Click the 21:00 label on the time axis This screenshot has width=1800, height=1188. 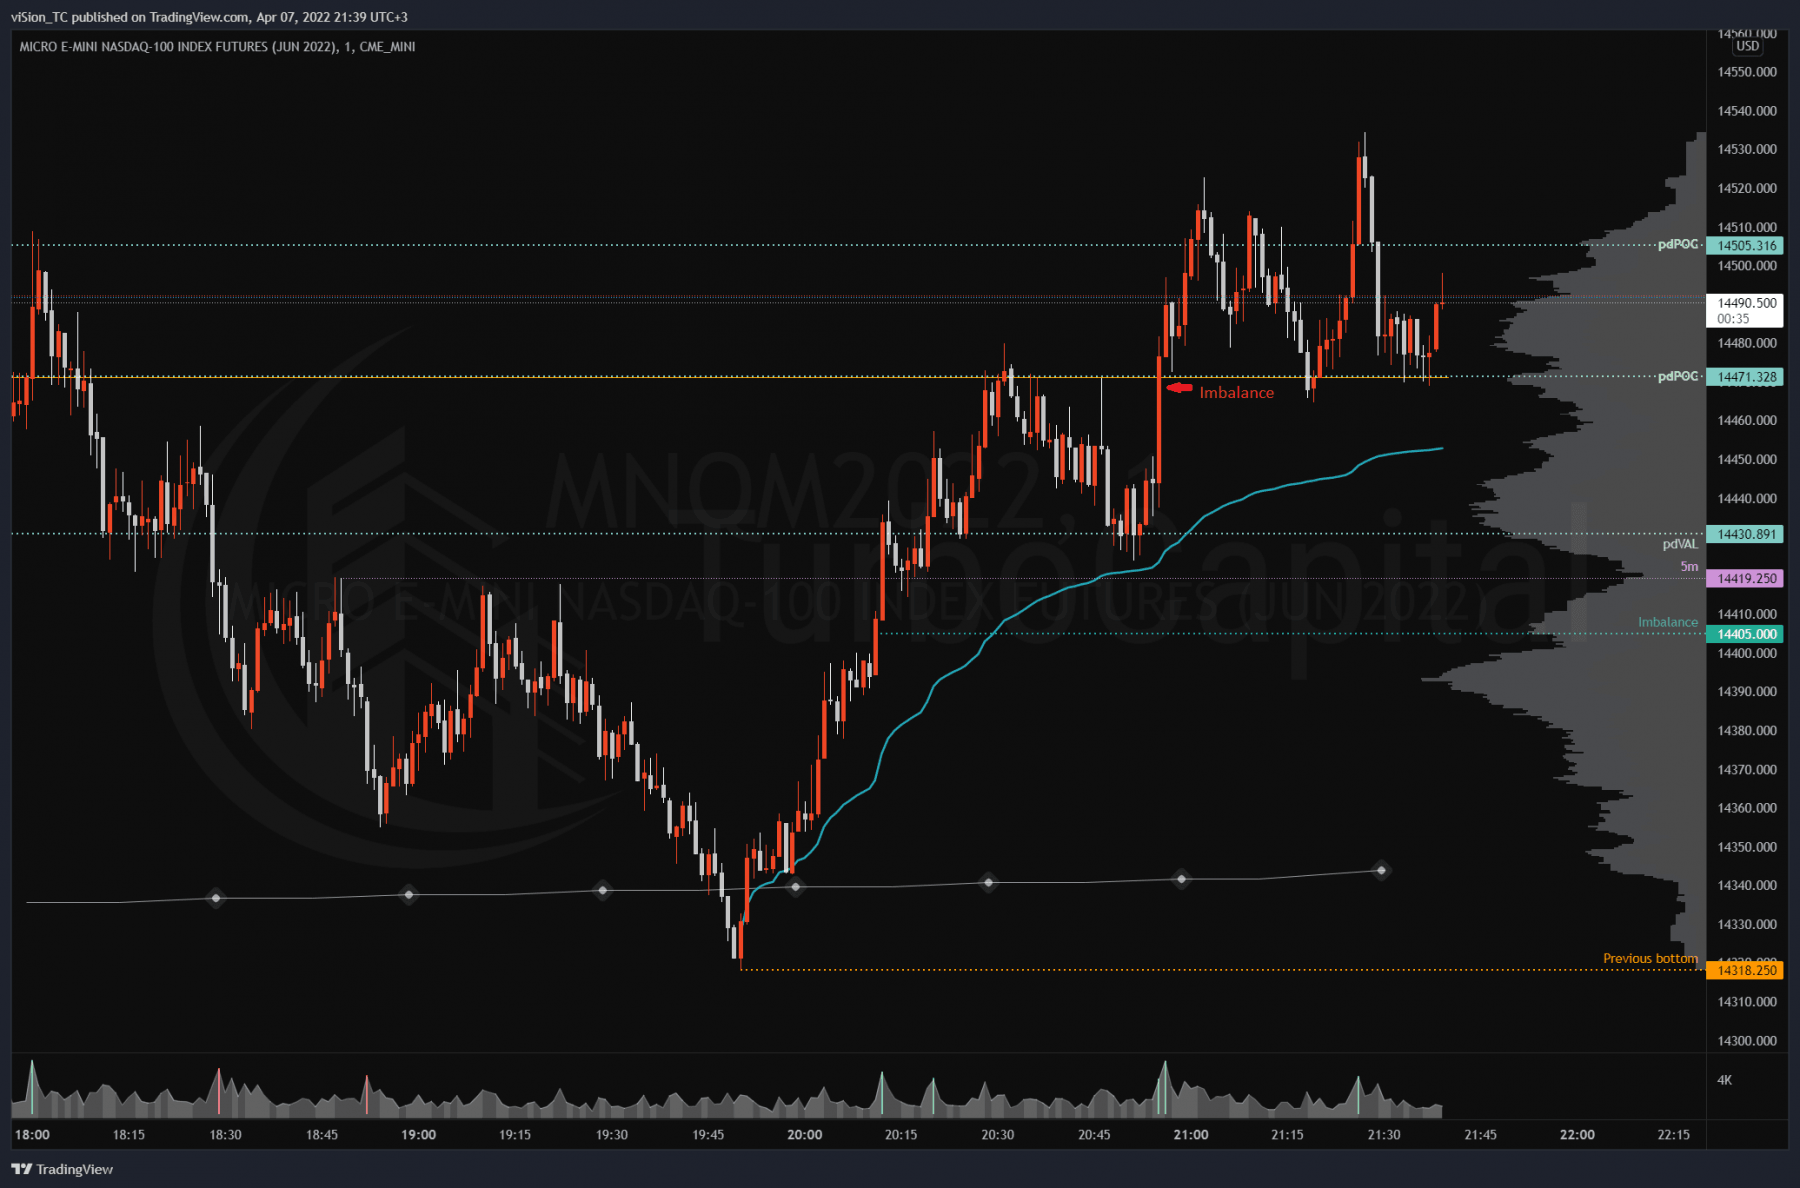tap(1190, 1134)
